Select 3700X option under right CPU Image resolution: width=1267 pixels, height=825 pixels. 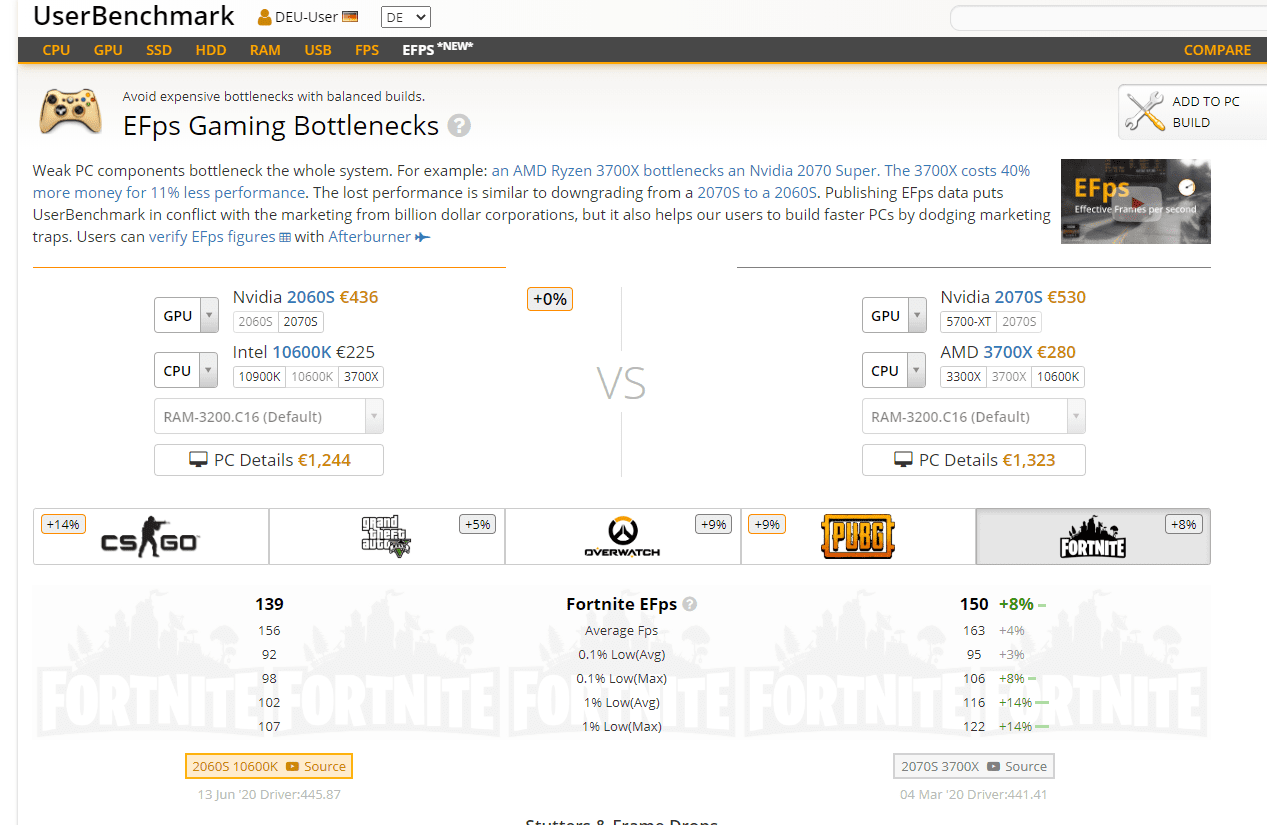pyautogui.click(x=1009, y=377)
